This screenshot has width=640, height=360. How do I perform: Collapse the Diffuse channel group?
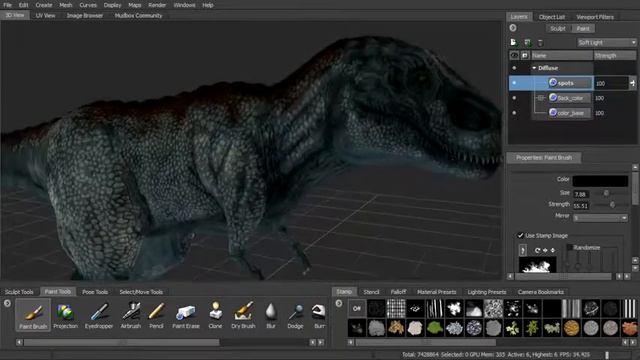pyautogui.click(x=534, y=68)
